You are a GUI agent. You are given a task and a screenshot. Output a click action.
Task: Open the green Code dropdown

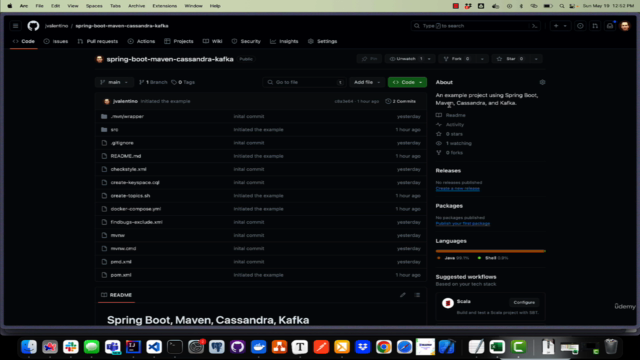click(x=407, y=82)
